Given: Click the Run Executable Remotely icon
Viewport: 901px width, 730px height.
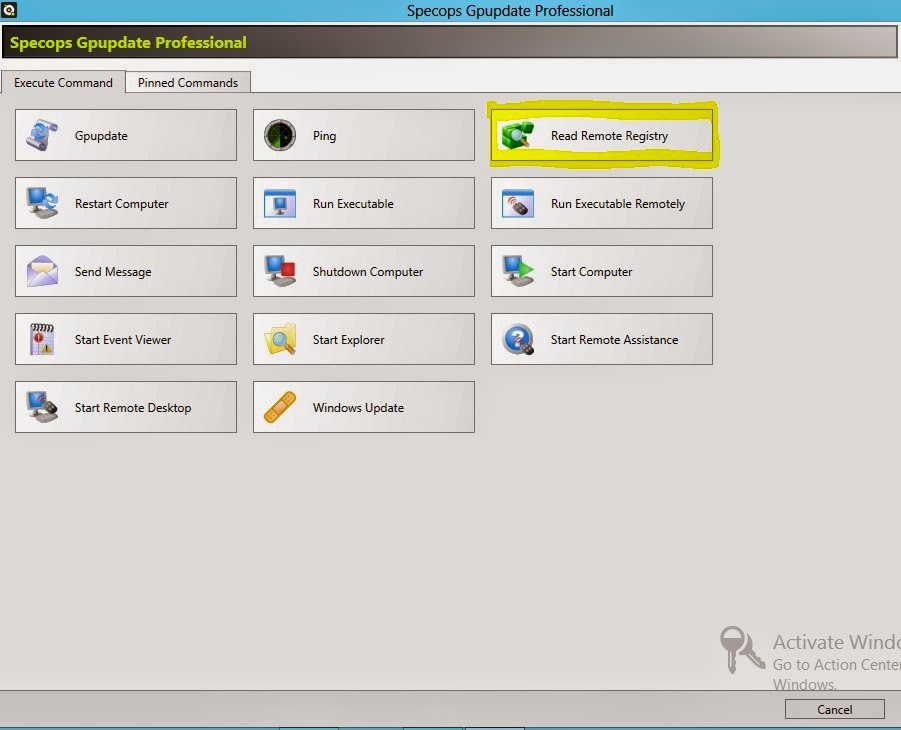Looking at the screenshot, I should point(518,203).
